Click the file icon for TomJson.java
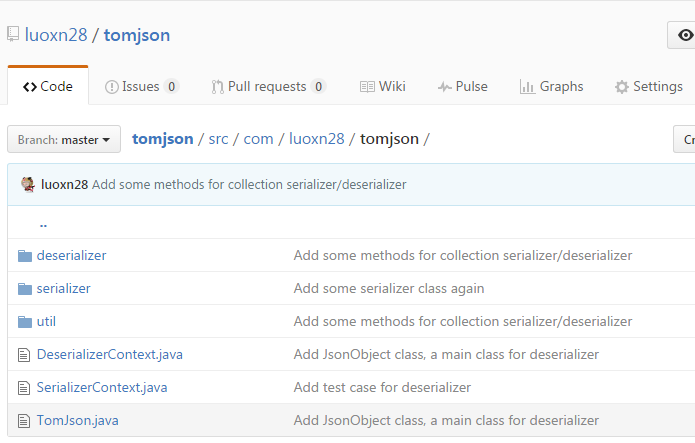The width and height of the screenshot is (695, 443). [x=24, y=421]
